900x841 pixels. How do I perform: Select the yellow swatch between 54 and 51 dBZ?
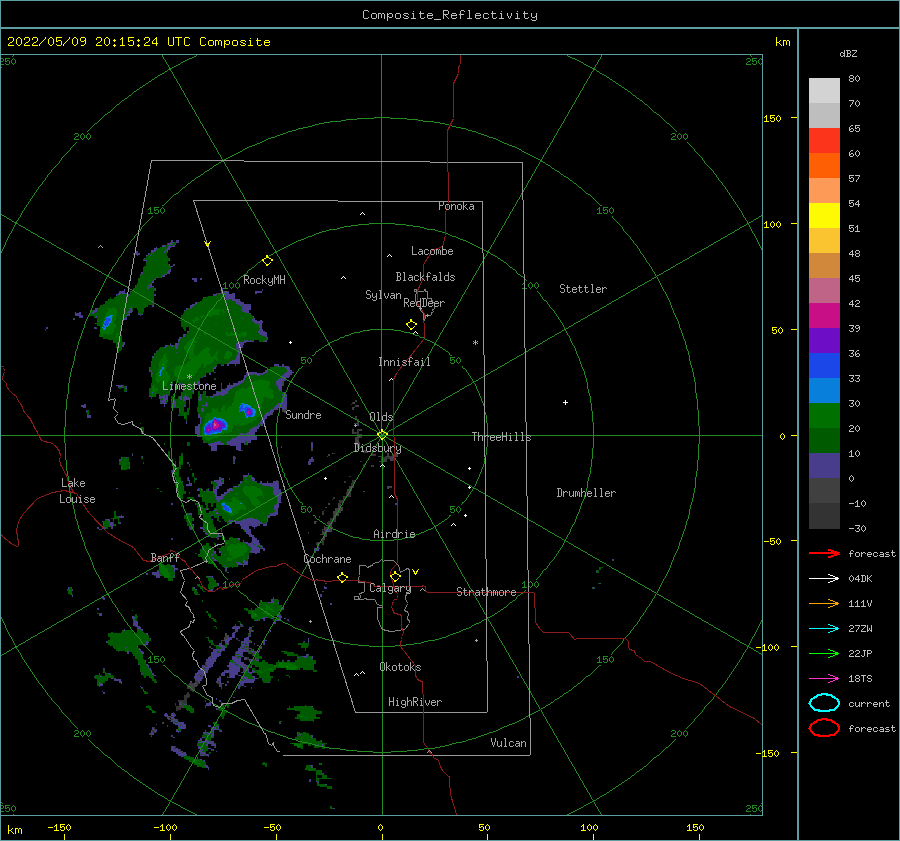pyautogui.click(x=824, y=216)
